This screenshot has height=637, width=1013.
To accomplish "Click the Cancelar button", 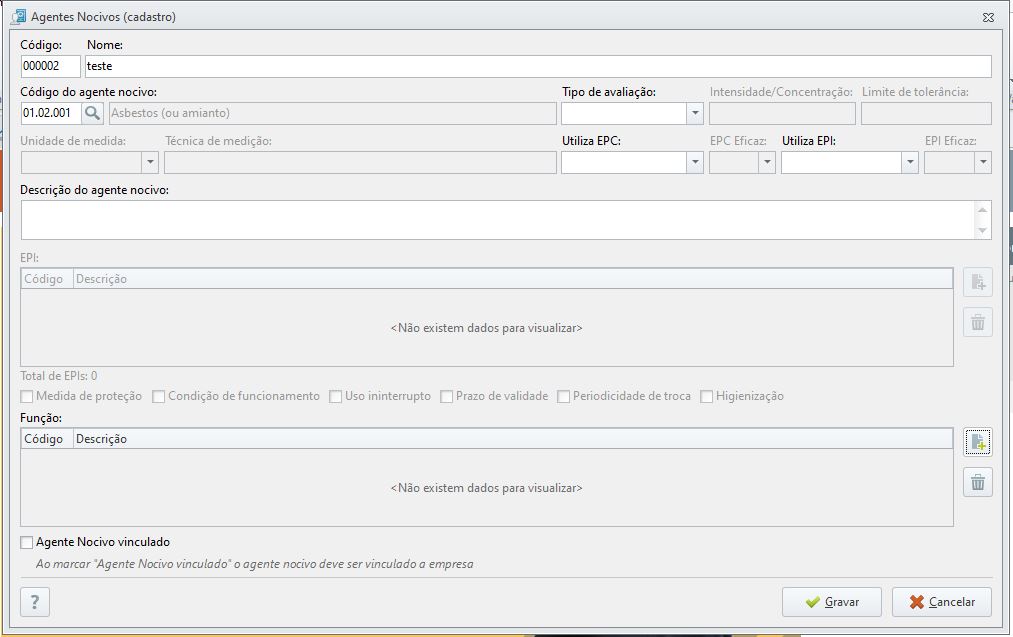I will pyautogui.click(x=942, y=602).
